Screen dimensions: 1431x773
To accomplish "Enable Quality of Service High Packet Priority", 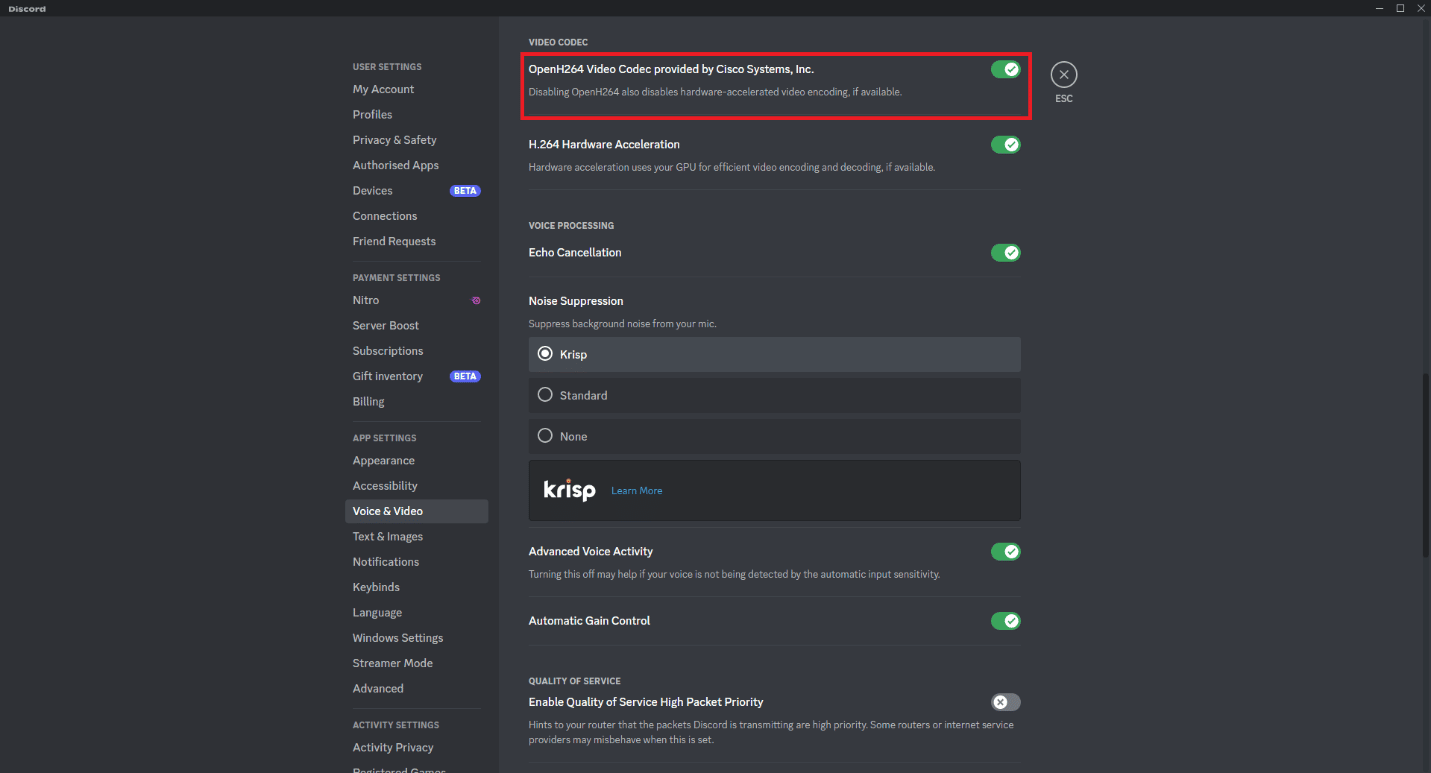I will pyautogui.click(x=1005, y=702).
